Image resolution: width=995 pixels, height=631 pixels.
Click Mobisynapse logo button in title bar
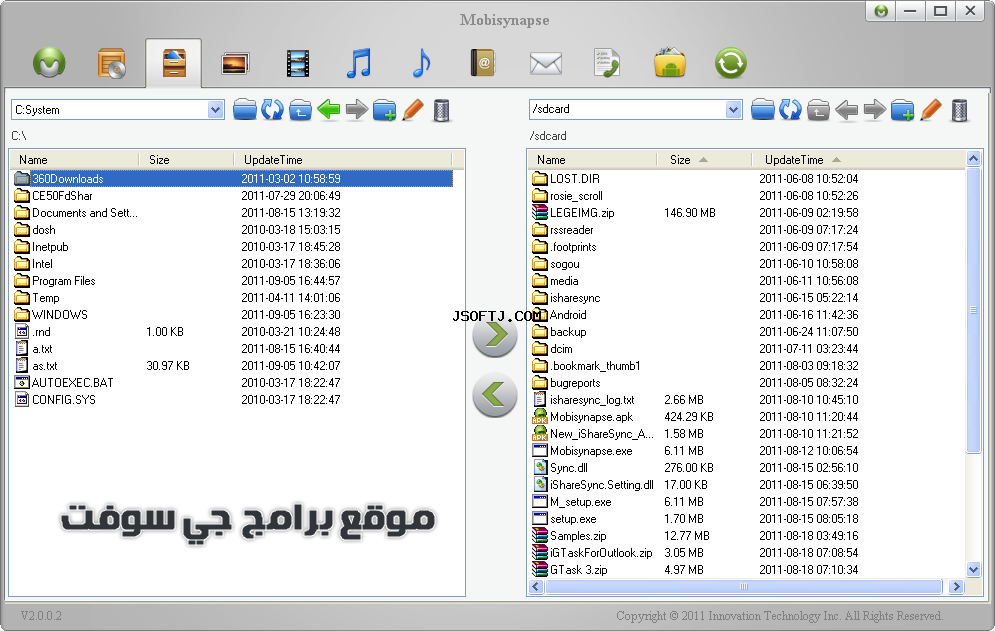(x=881, y=11)
